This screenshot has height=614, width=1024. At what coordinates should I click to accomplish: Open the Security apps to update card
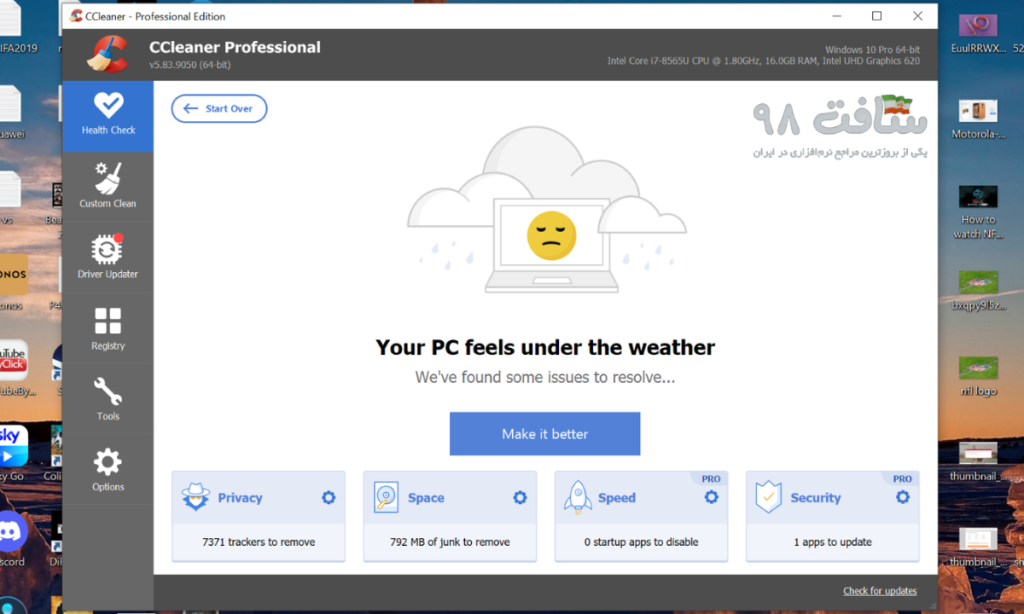[833, 542]
